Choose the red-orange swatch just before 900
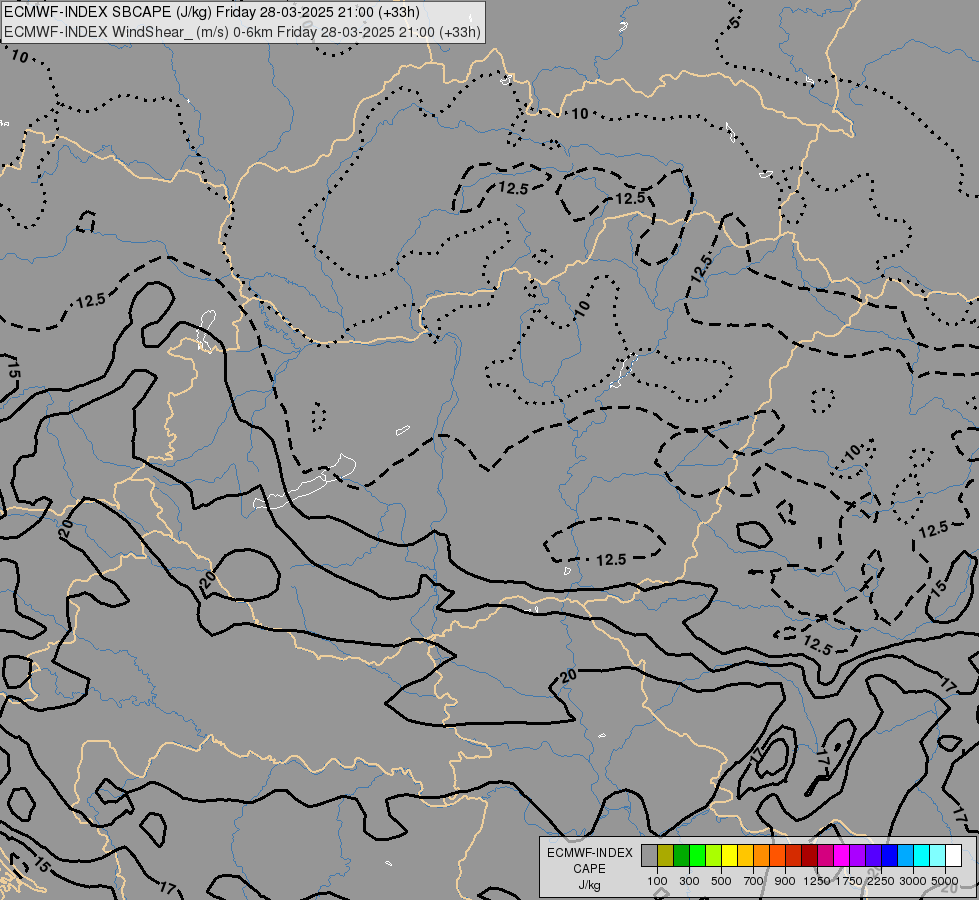 click(777, 856)
